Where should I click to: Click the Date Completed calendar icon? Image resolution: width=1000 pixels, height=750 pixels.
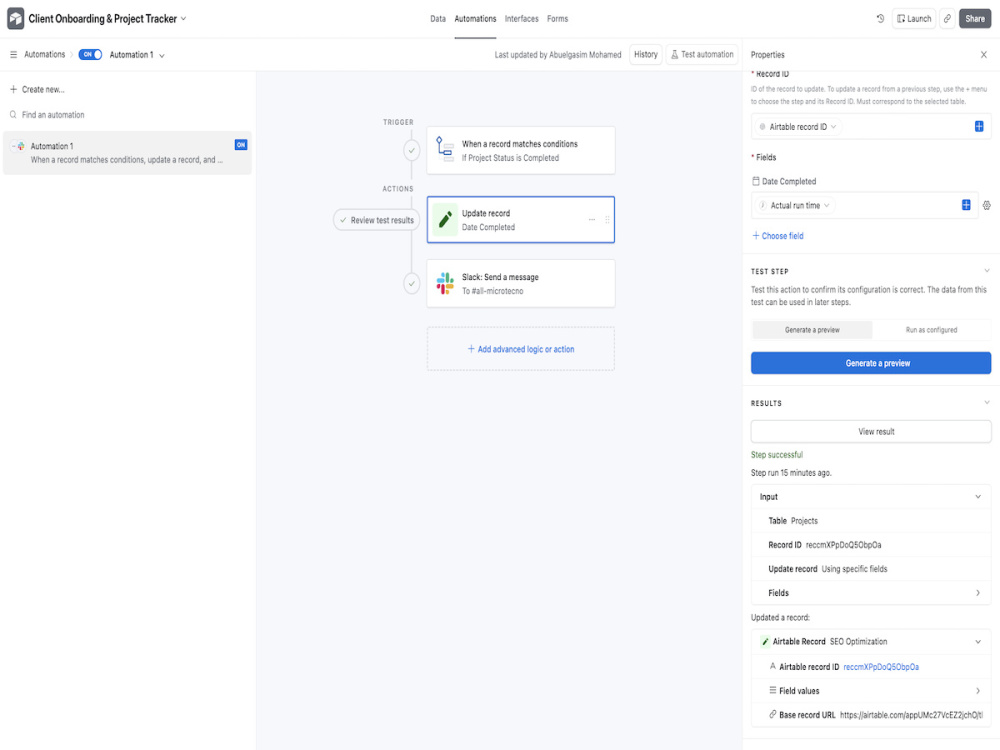tap(756, 181)
